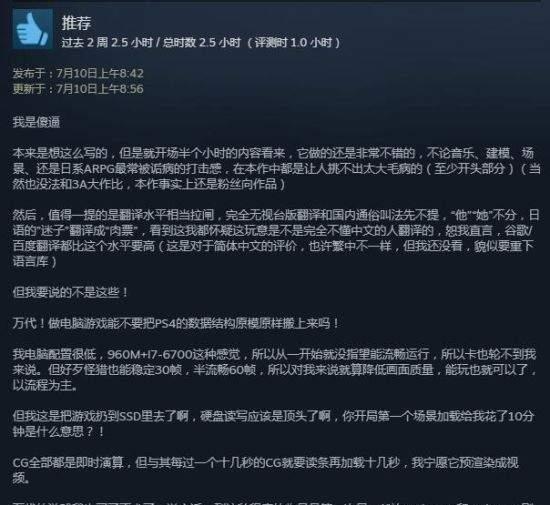Click the 3A大作 mention in the text
The height and width of the screenshot is (505, 550).
pos(86,184)
